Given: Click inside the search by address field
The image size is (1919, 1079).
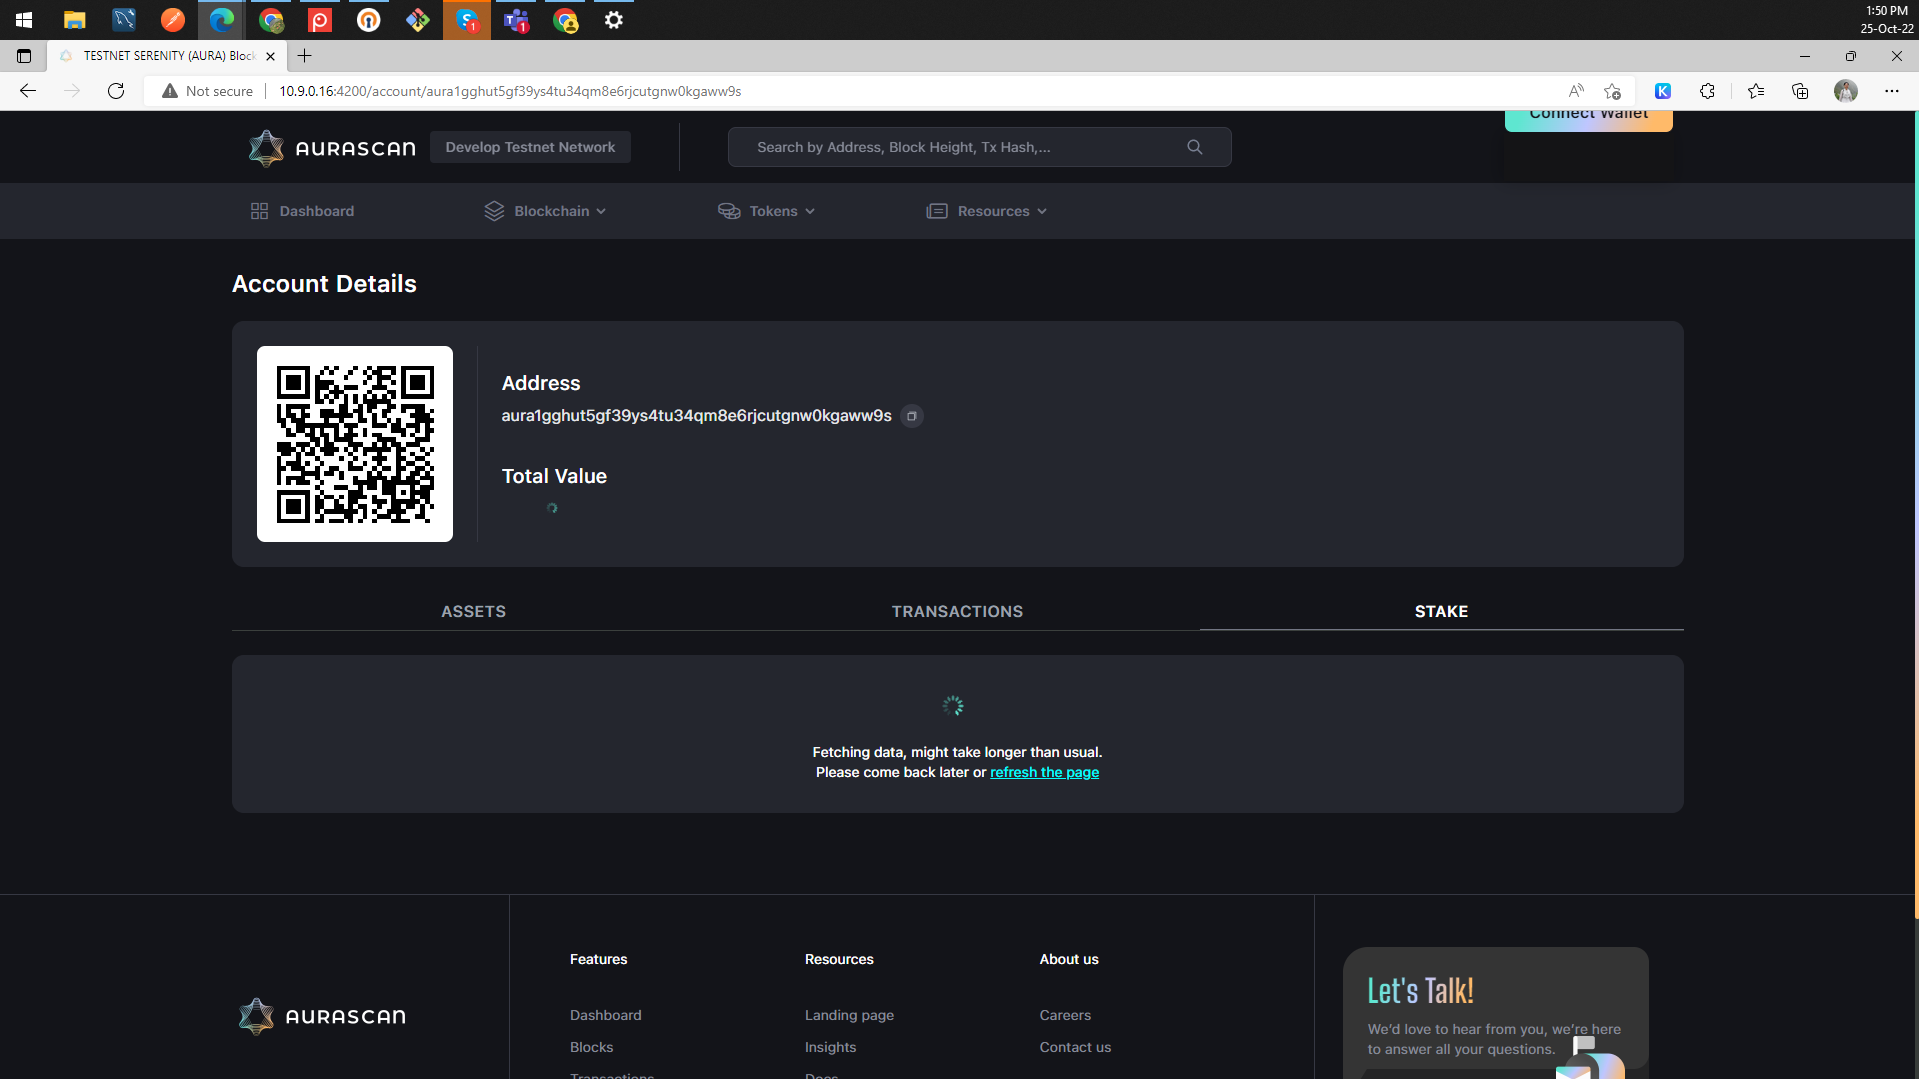Looking at the screenshot, I should [950, 147].
